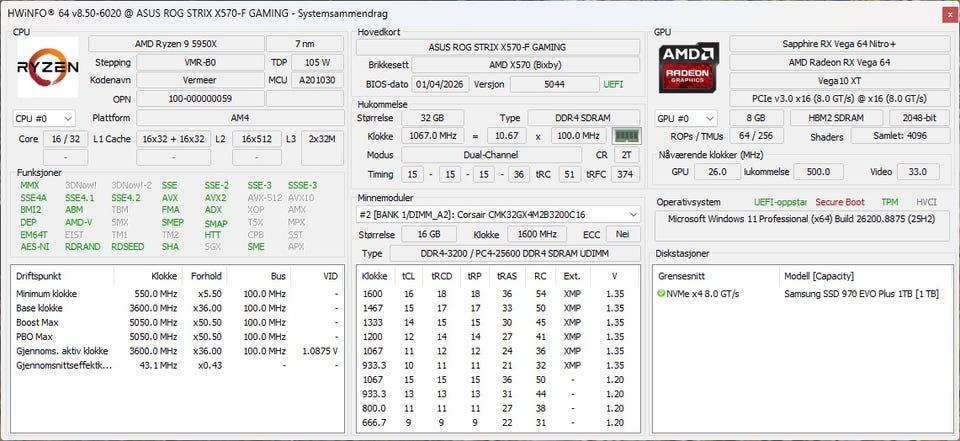Close the HWiNFO summary window
This screenshot has width=960, height=441.
click(948, 13)
